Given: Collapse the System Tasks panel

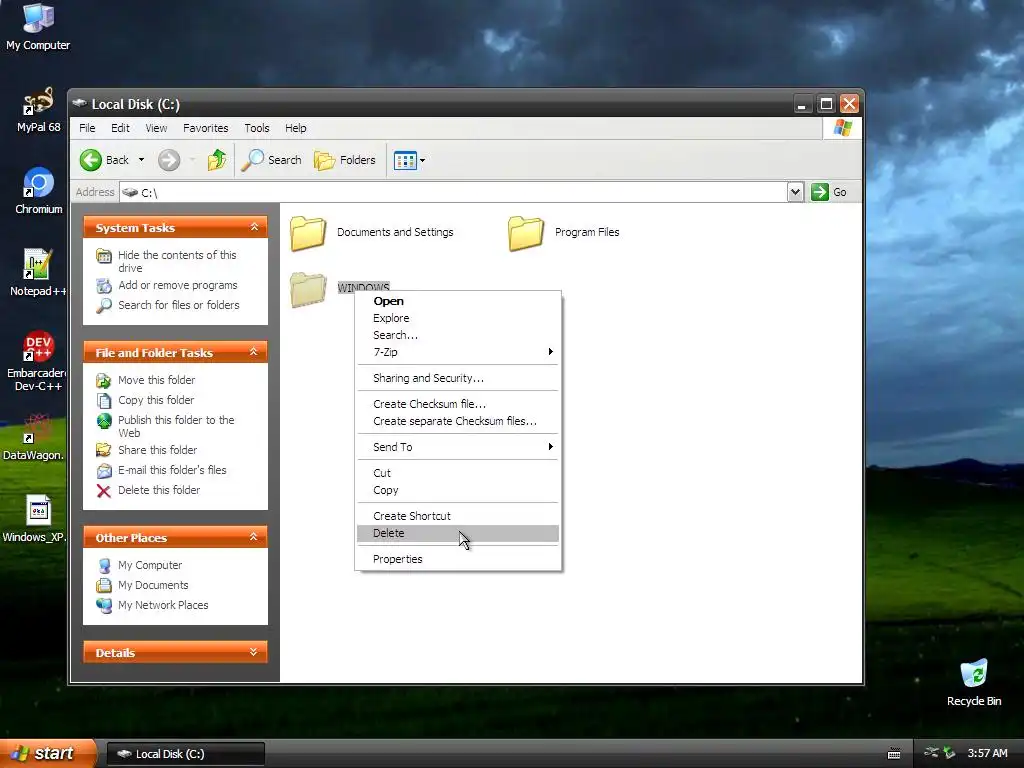Looking at the screenshot, I should tap(254, 227).
